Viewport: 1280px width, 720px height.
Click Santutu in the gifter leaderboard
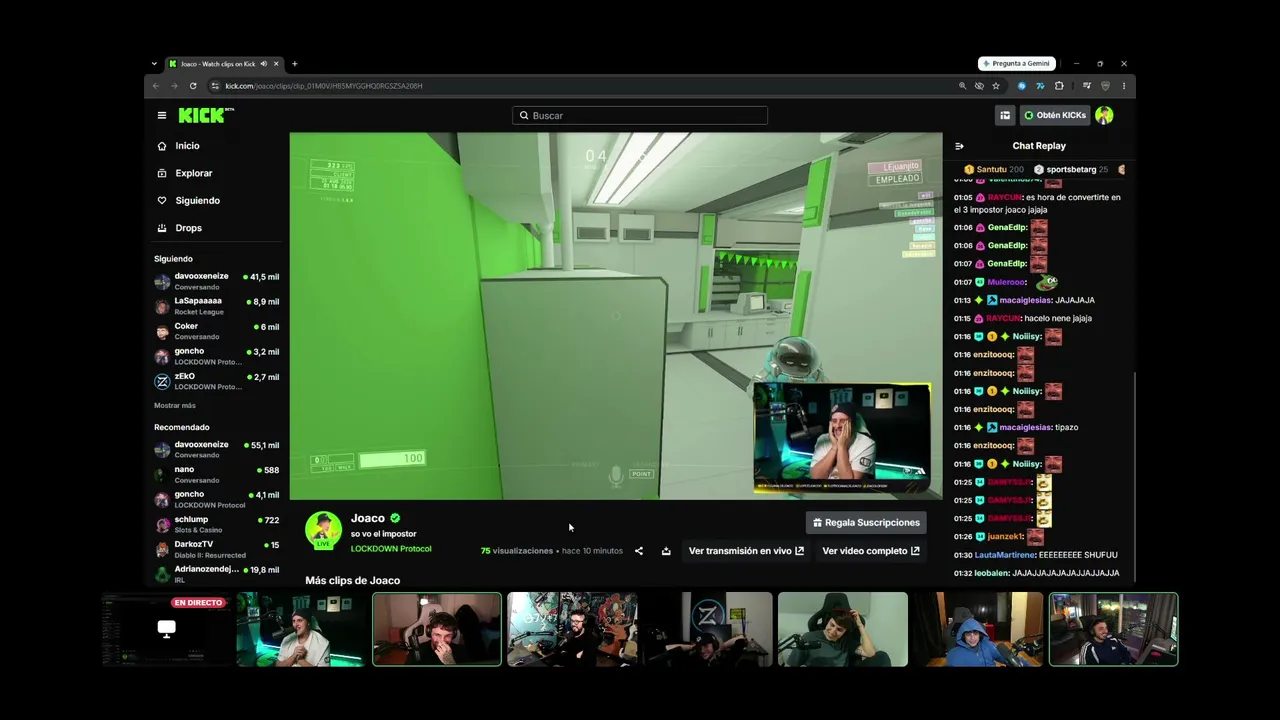[x=993, y=170]
